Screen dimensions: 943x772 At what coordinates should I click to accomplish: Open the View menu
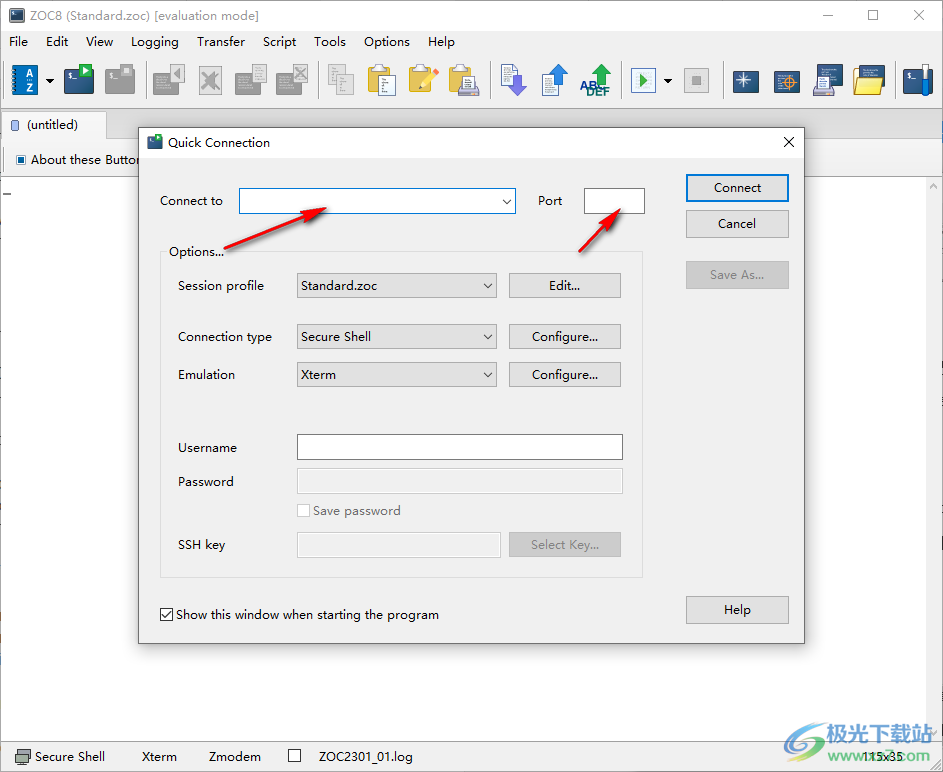pyautogui.click(x=99, y=41)
